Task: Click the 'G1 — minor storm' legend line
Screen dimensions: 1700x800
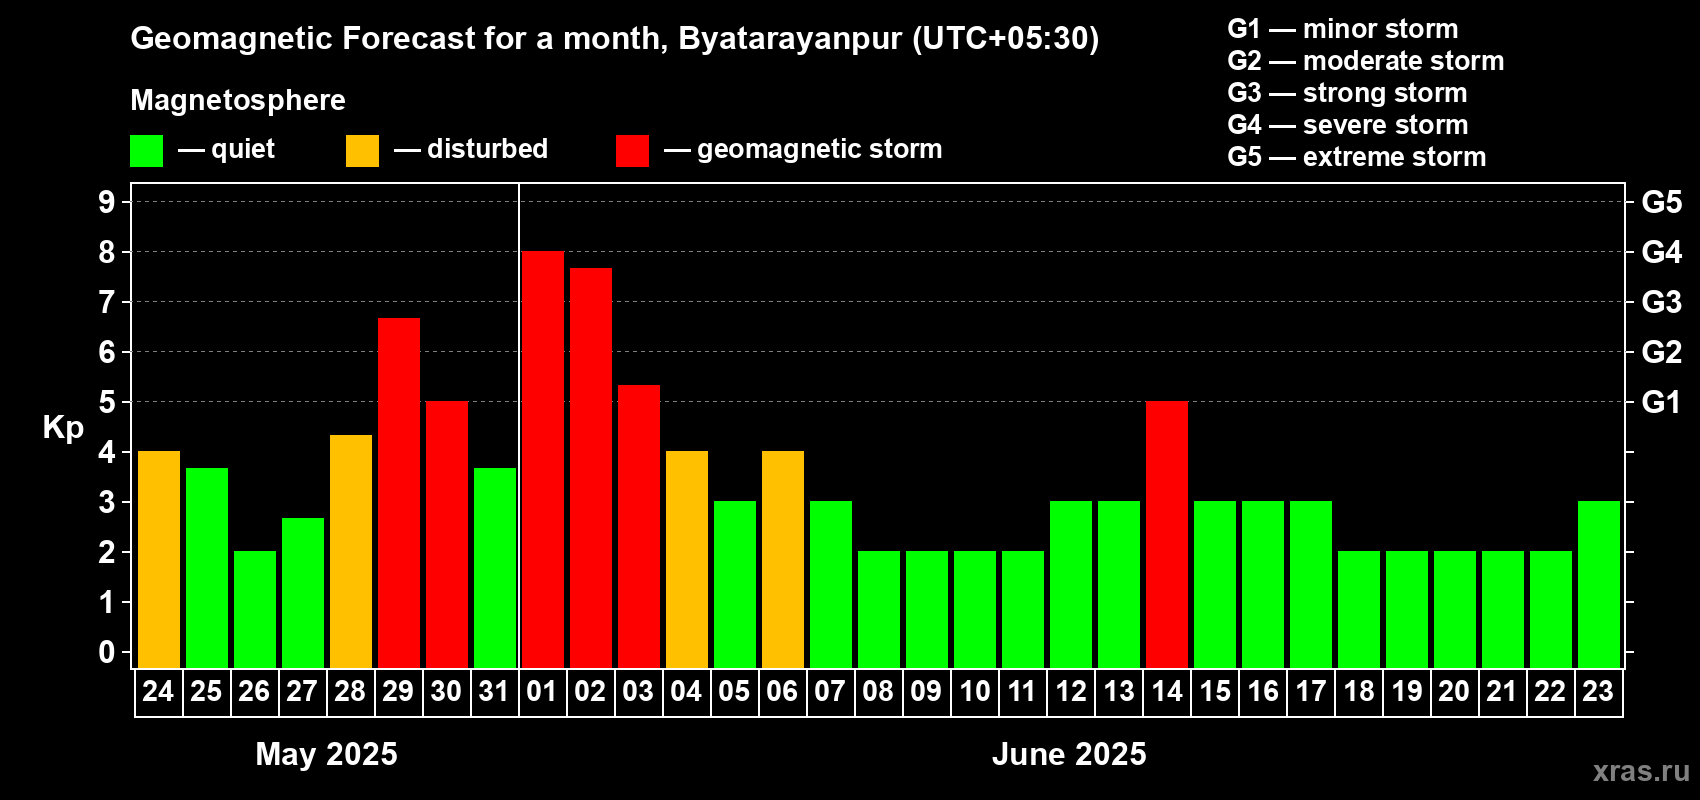Action: point(1343,29)
